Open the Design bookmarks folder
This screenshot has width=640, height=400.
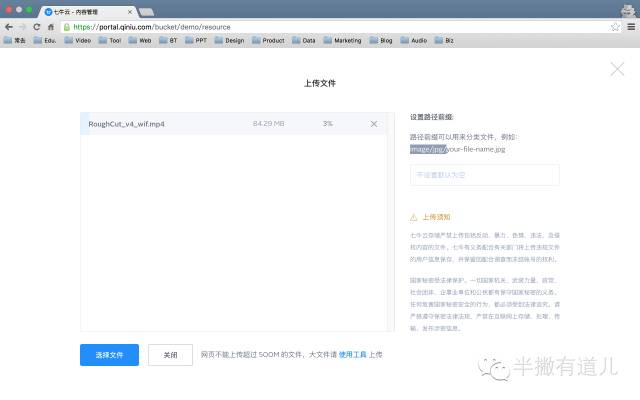(229, 41)
